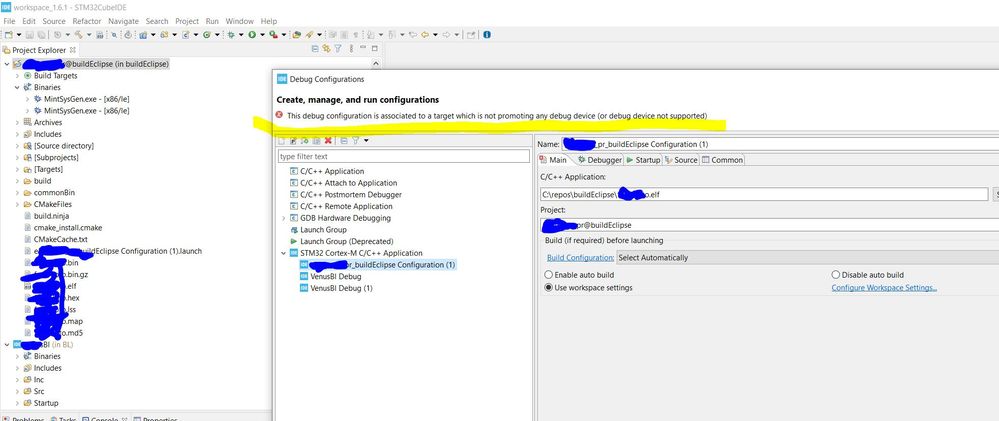Click the Debug Configurations window title icon

click(282, 79)
